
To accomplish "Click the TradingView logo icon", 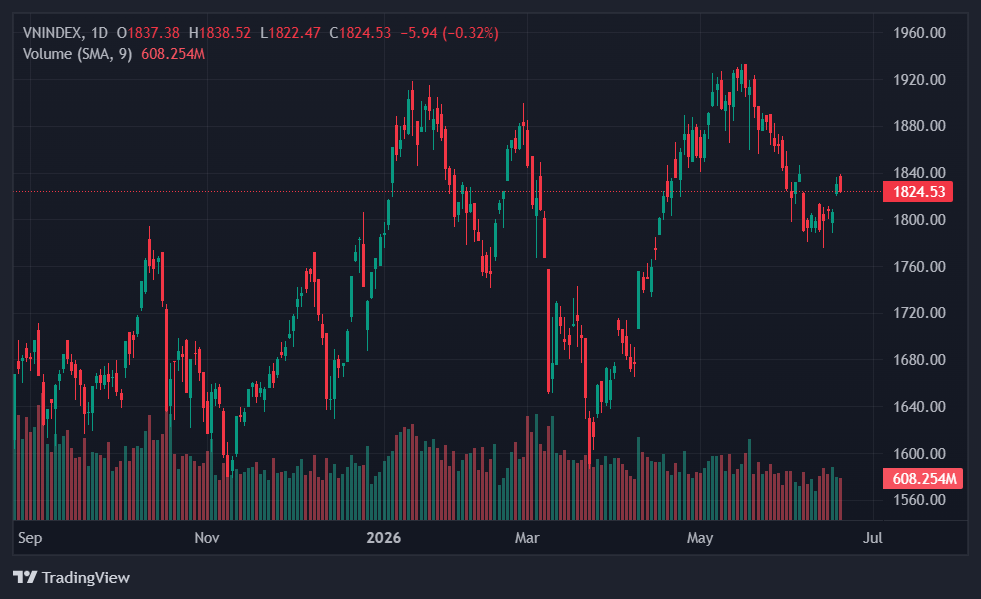I will [25, 576].
